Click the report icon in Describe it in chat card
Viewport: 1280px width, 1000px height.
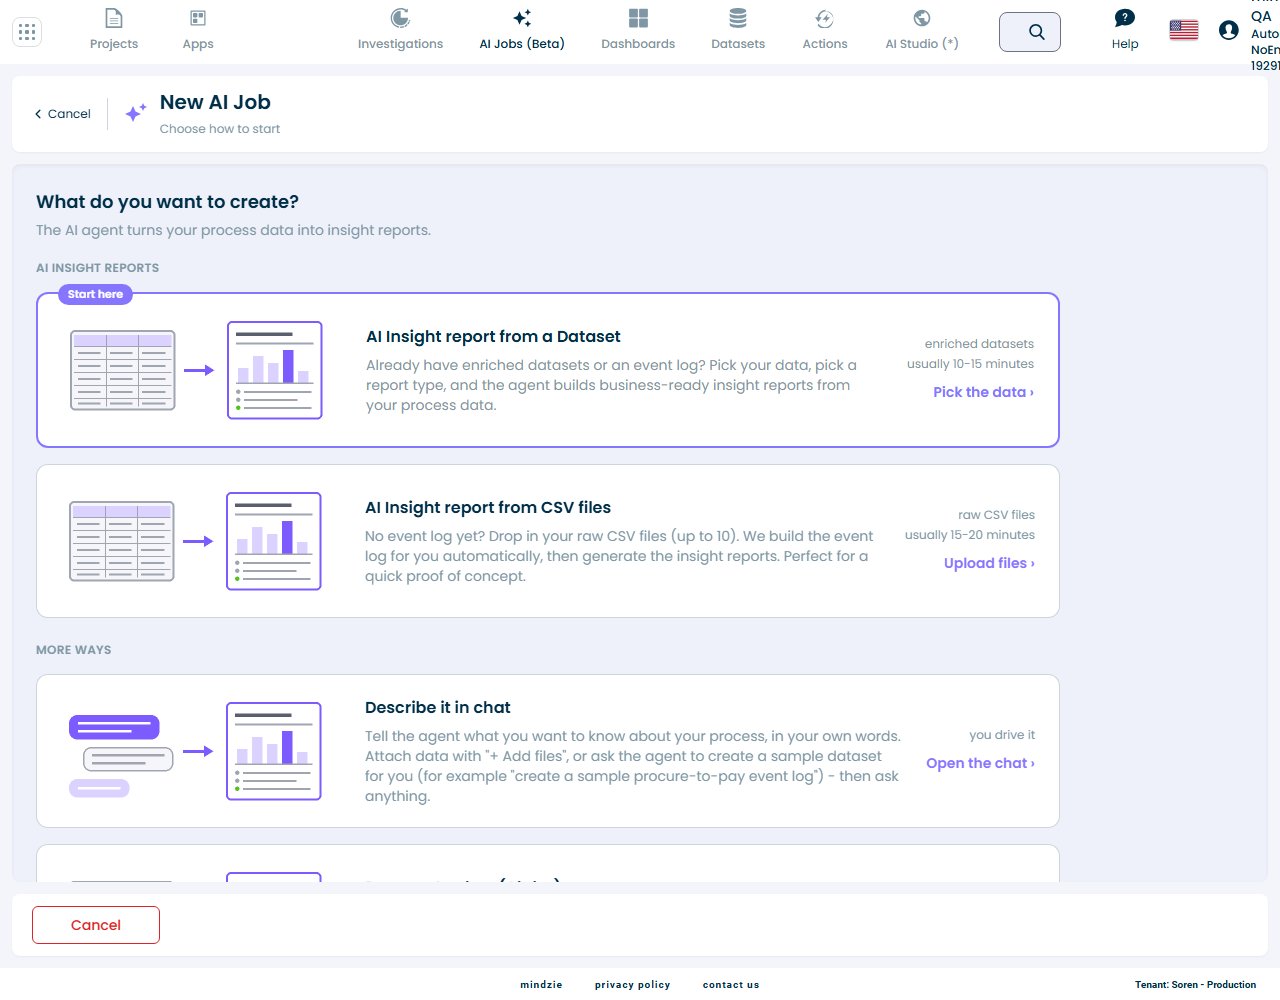click(x=274, y=751)
